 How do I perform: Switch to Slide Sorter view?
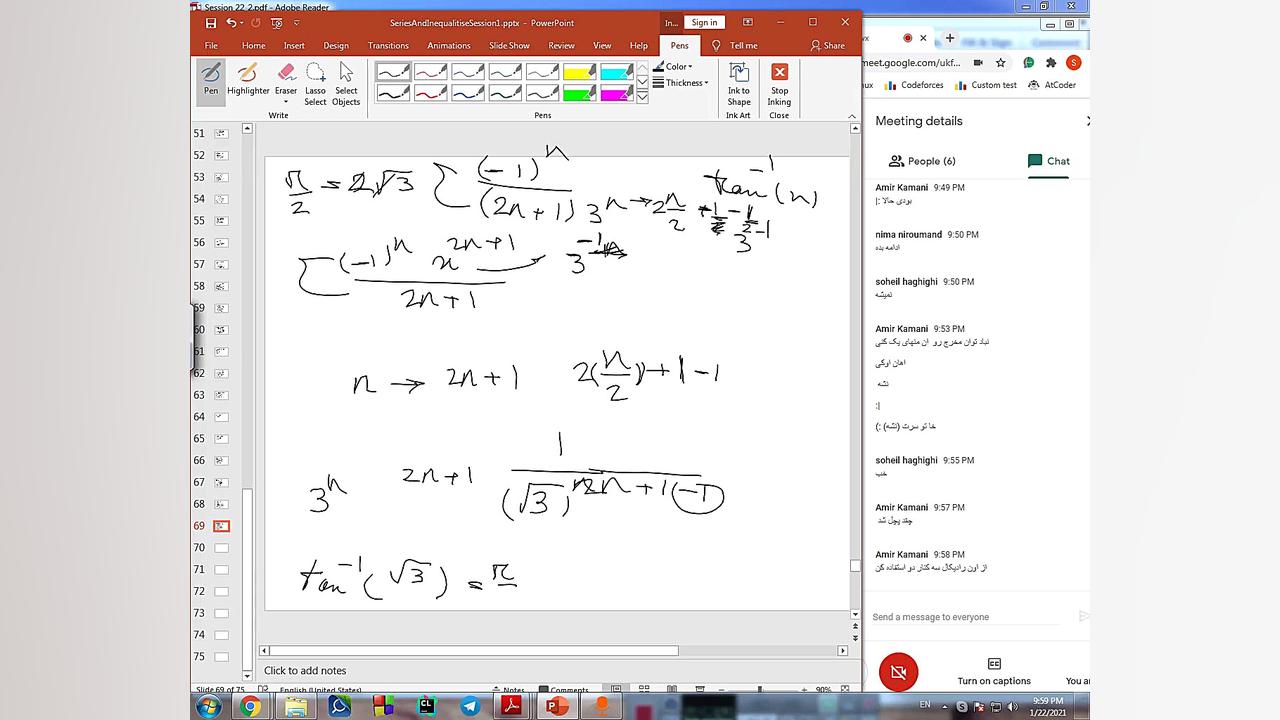[644, 689]
